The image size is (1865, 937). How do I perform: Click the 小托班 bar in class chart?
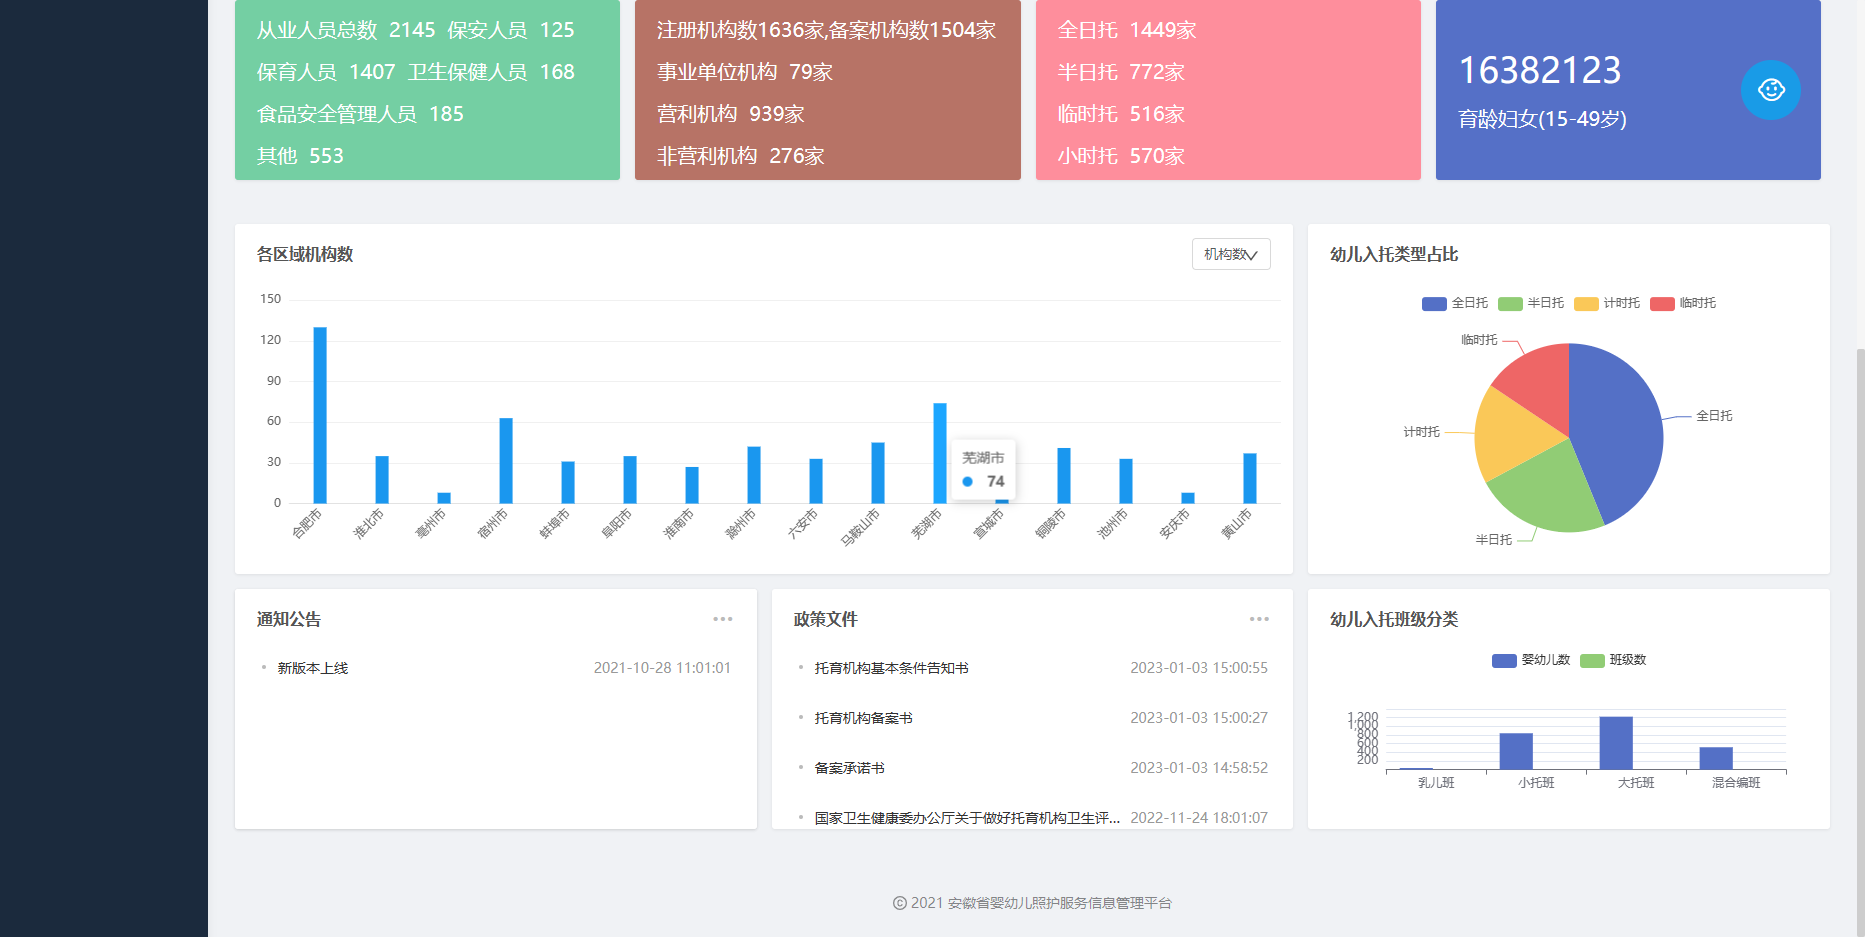1516,751
